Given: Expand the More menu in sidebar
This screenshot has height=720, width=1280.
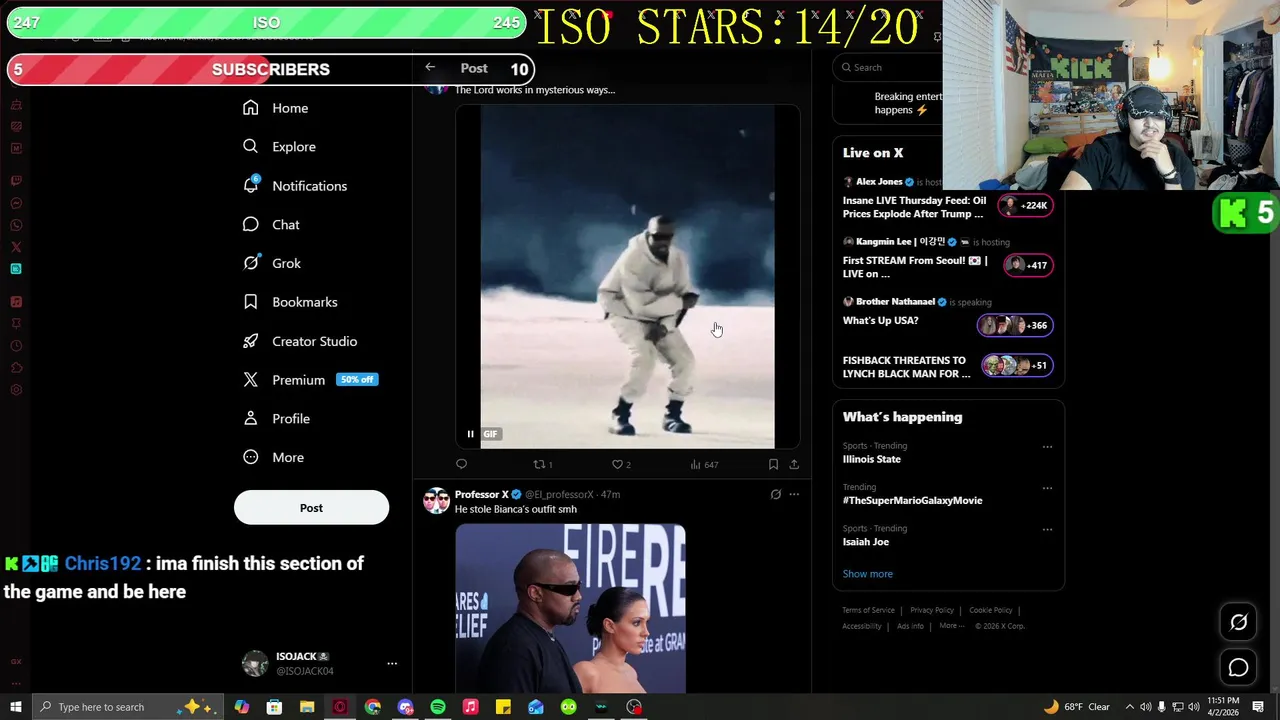Looking at the screenshot, I should pos(274,457).
